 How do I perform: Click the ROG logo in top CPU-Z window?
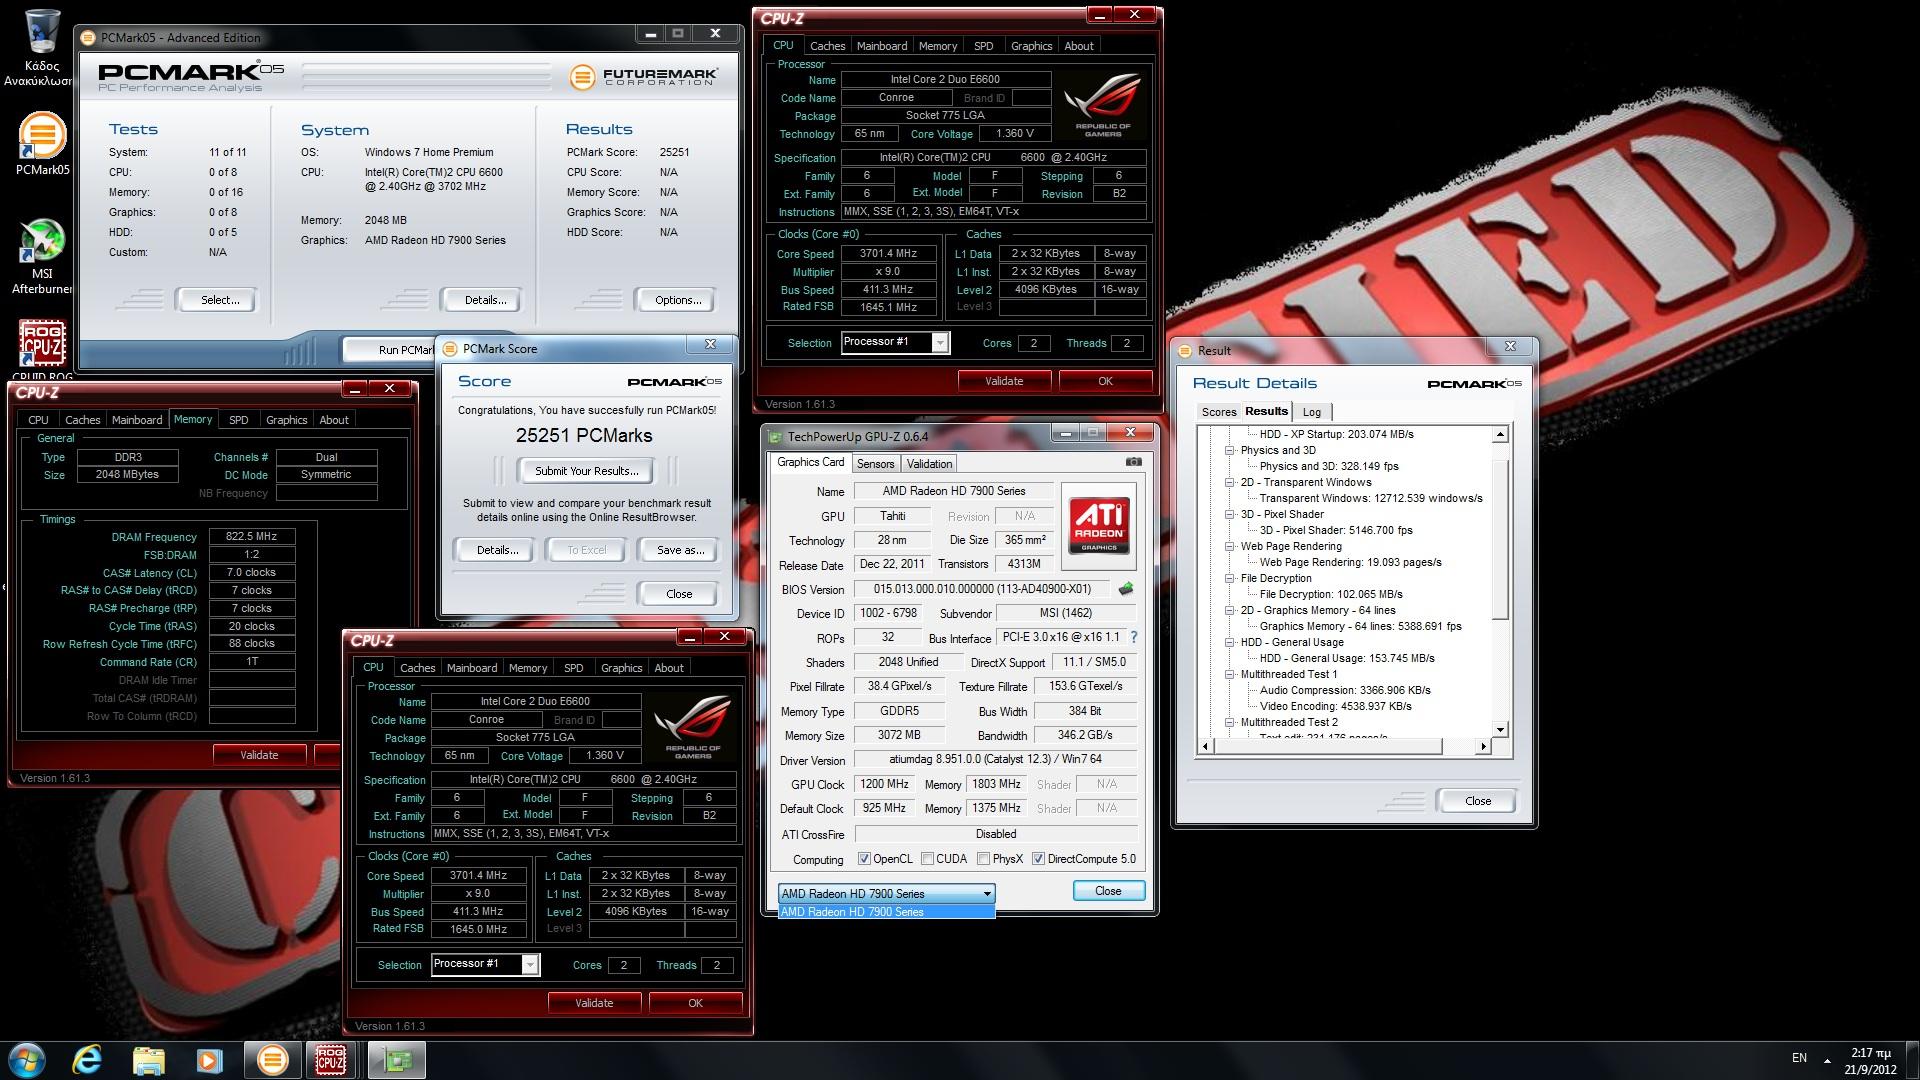coord(1102,105)
